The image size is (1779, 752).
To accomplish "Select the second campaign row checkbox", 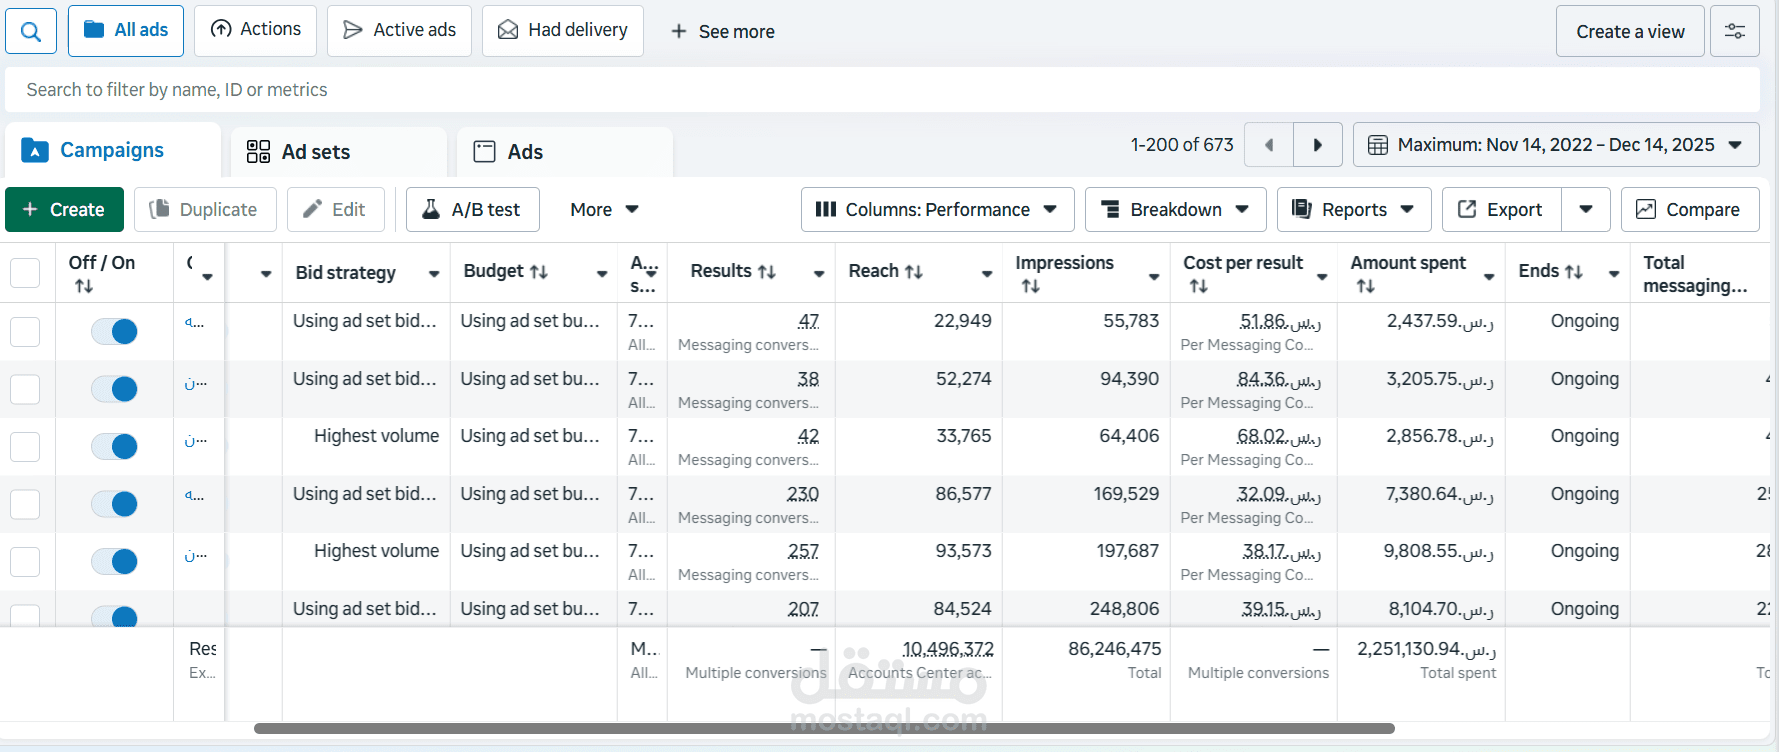I will 25,389.
